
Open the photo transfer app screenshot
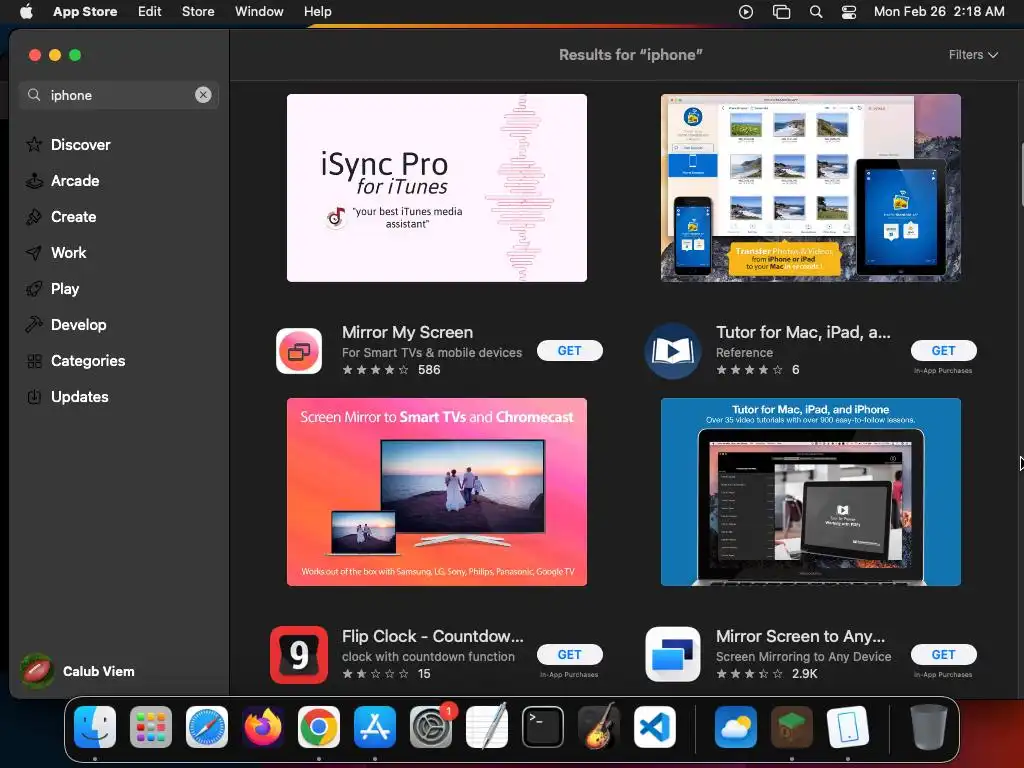pos(810,188)
